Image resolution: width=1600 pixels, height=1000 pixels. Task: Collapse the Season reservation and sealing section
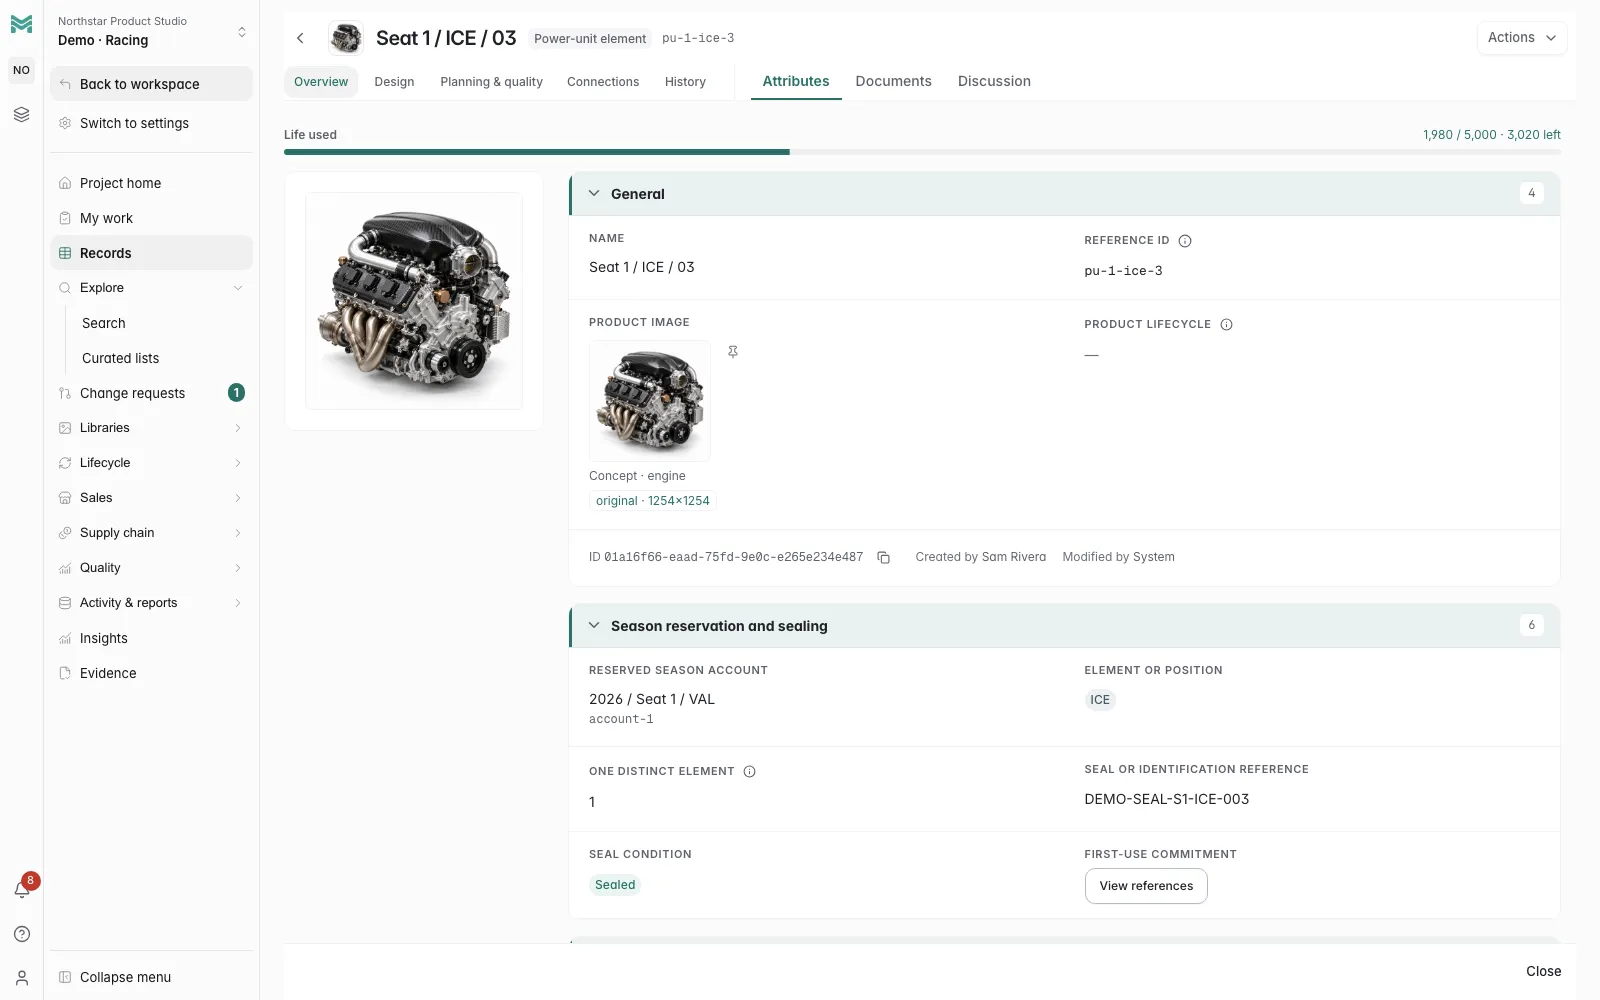click(594, 626)
